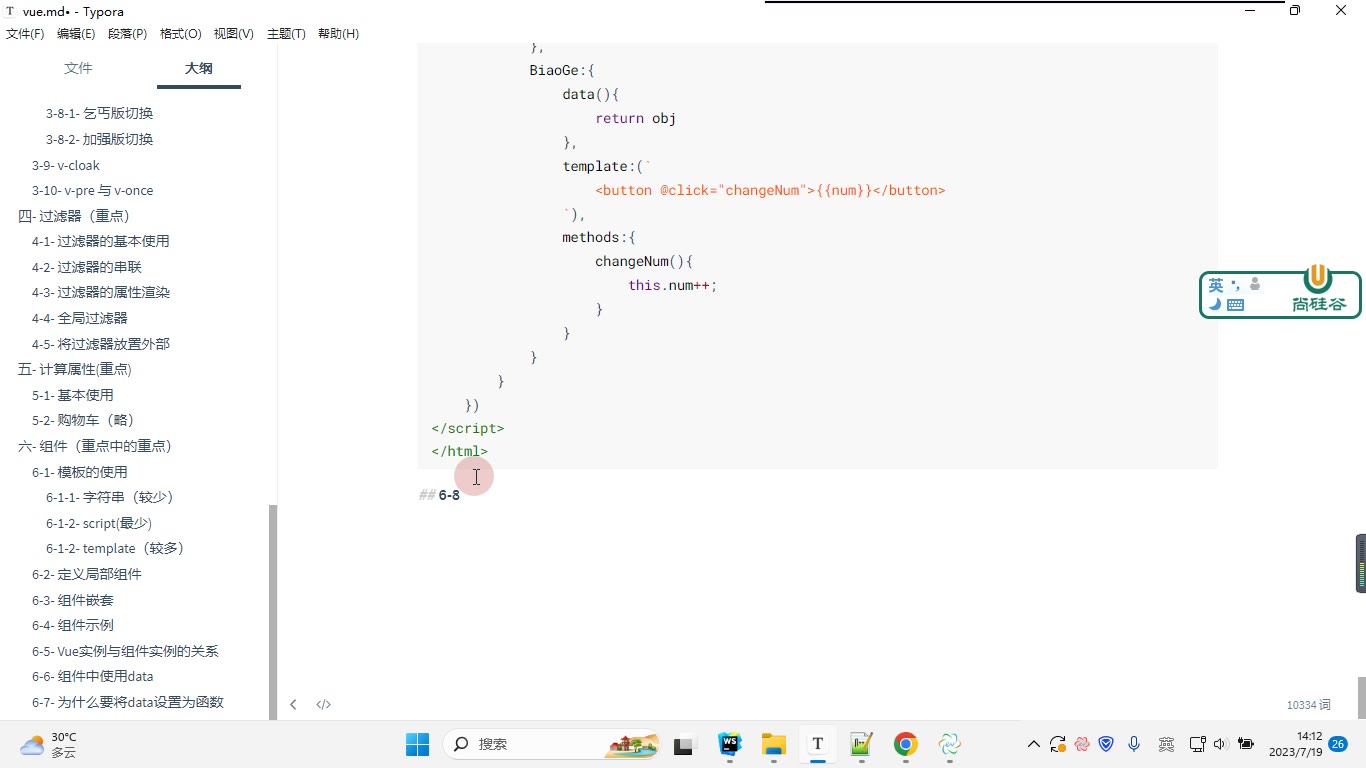The image size is (1366, 768).
Task: Toggle the taskbar input language indicator
Action: 1166,744
